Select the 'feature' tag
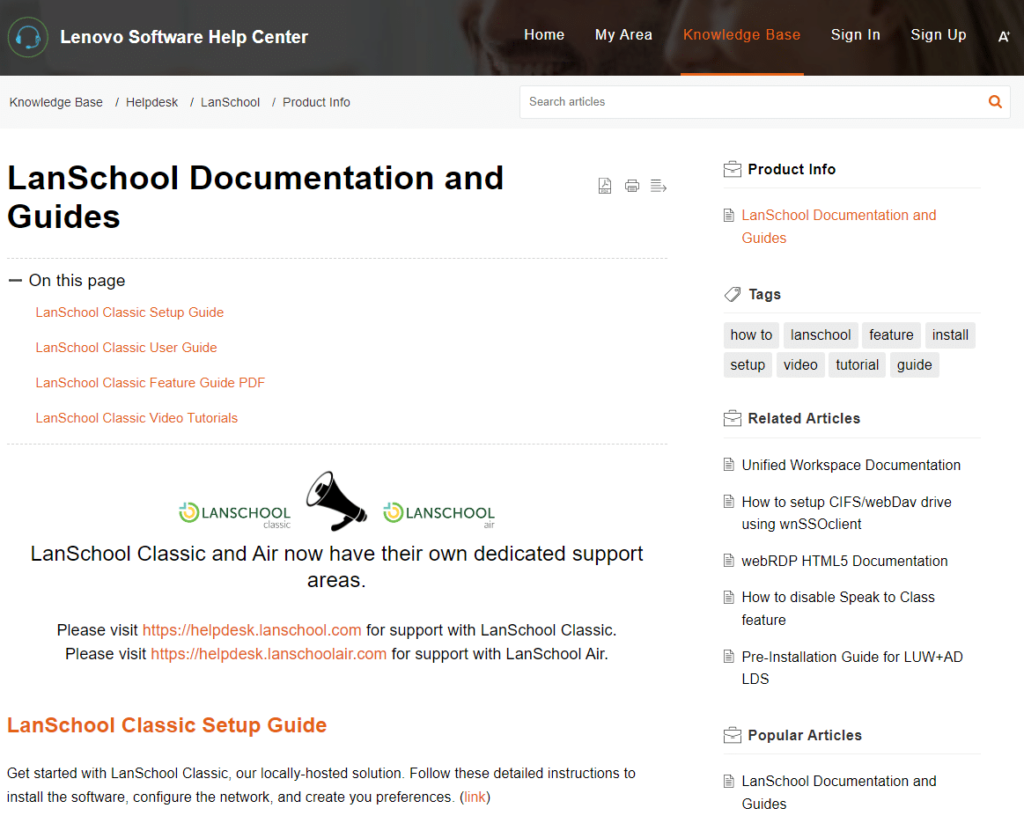 891,335
